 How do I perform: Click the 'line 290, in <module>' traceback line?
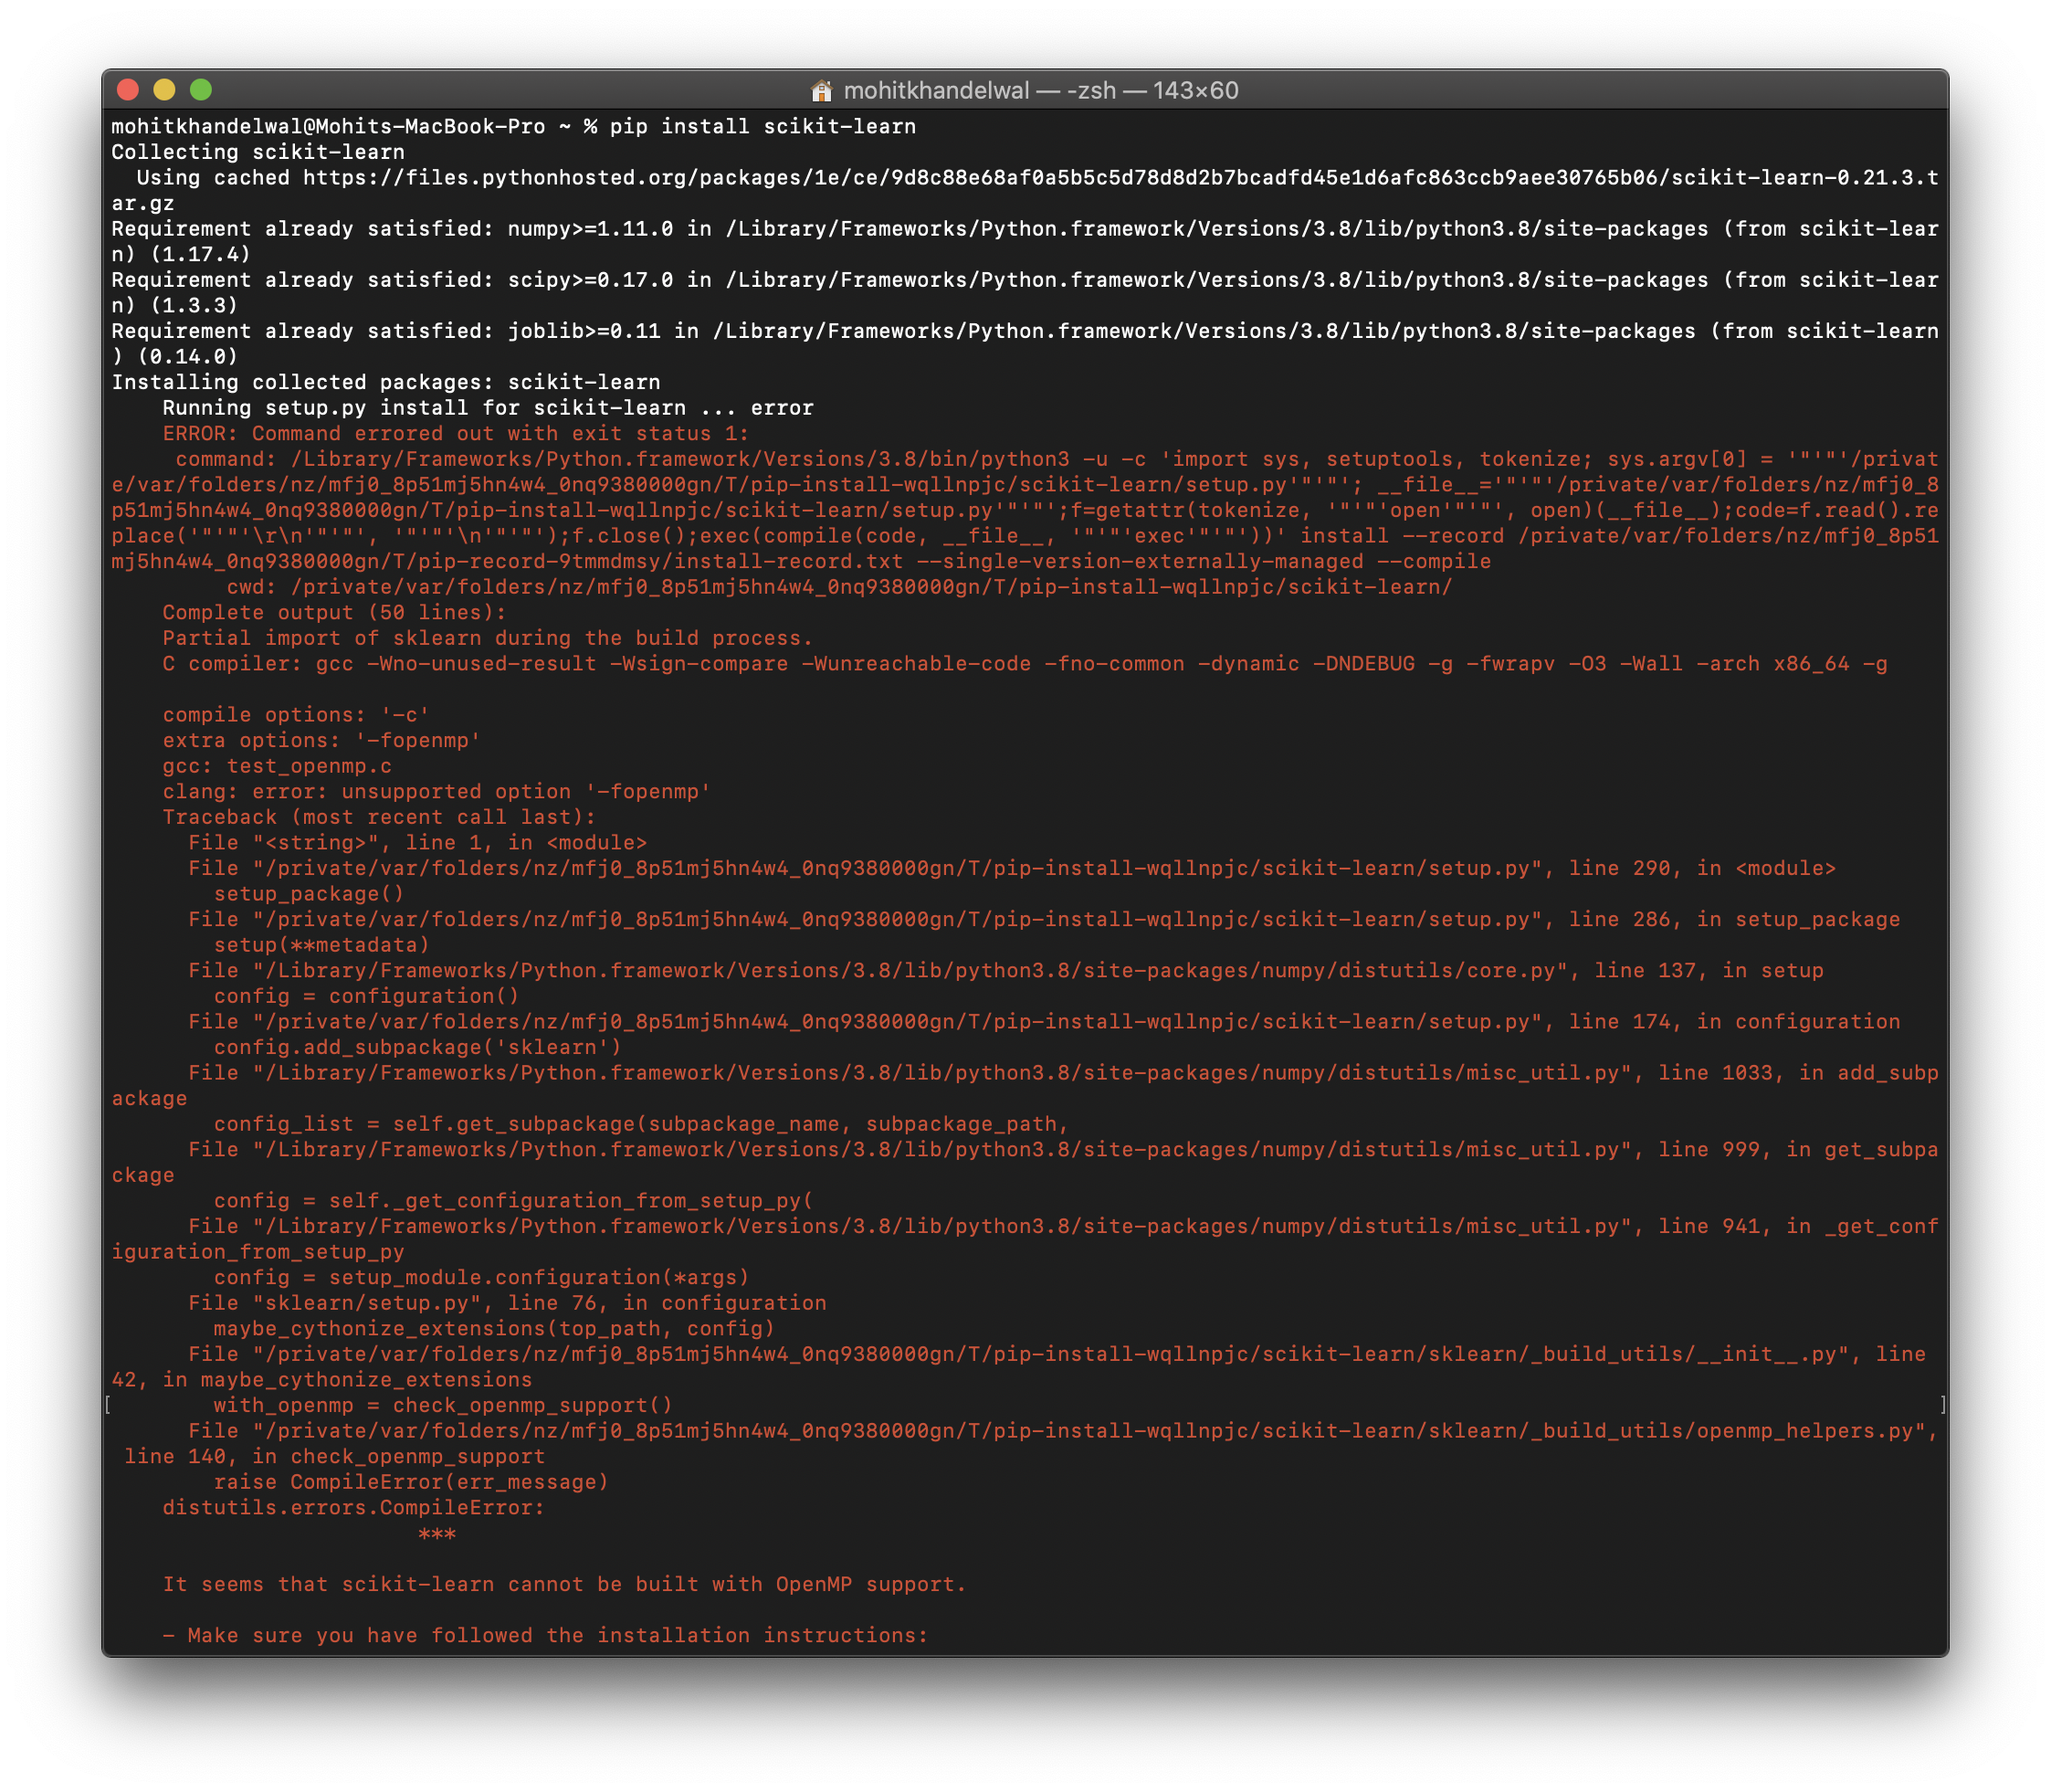coord(1012,868)
